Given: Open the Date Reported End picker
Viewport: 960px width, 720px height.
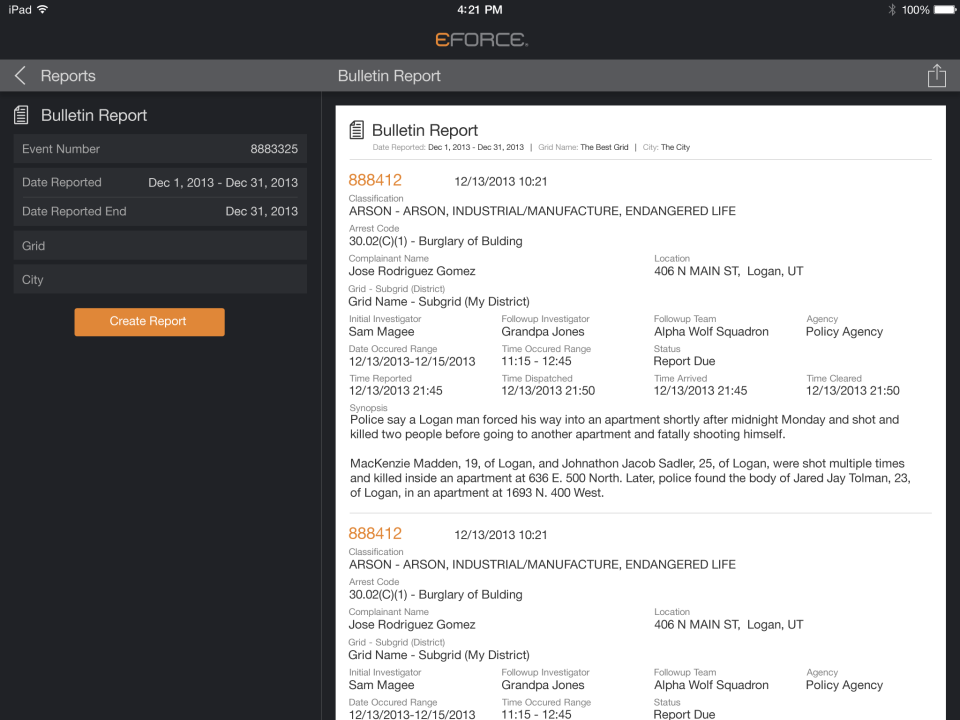Looking at the screenshot, I should click(160, 211).
